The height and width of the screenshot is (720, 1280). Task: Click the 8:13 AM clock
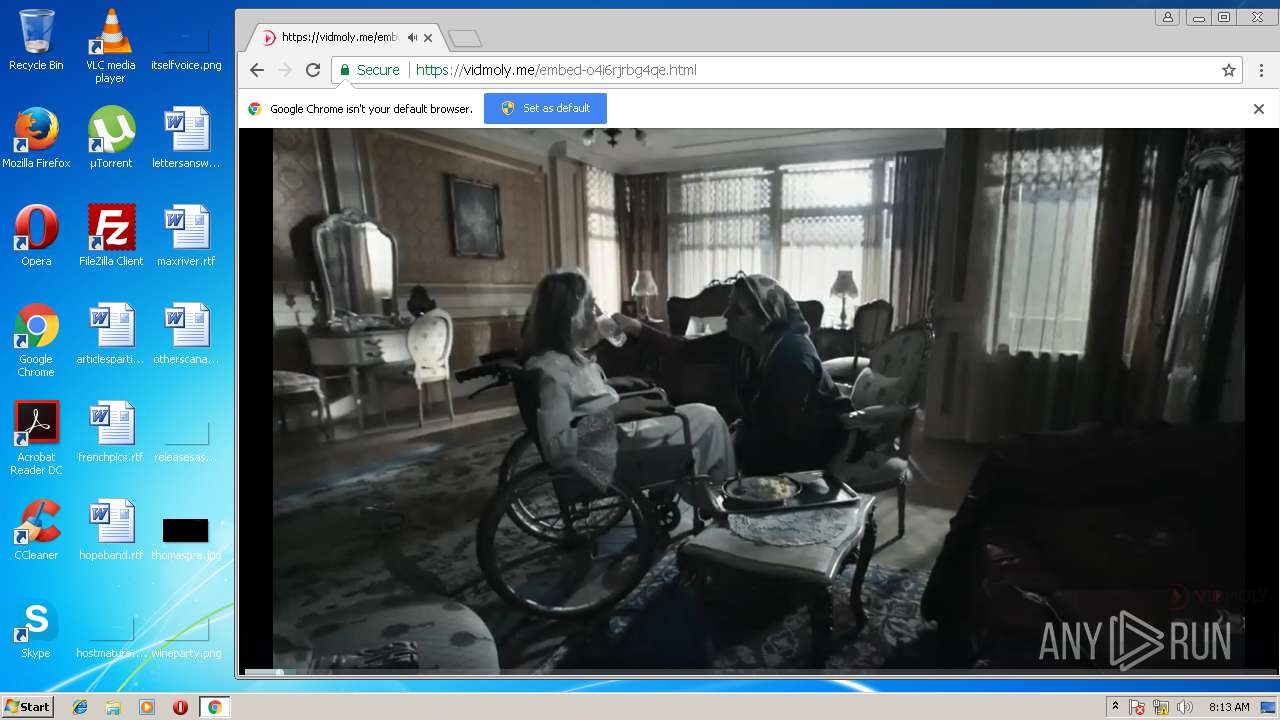tap(1229, 707)
